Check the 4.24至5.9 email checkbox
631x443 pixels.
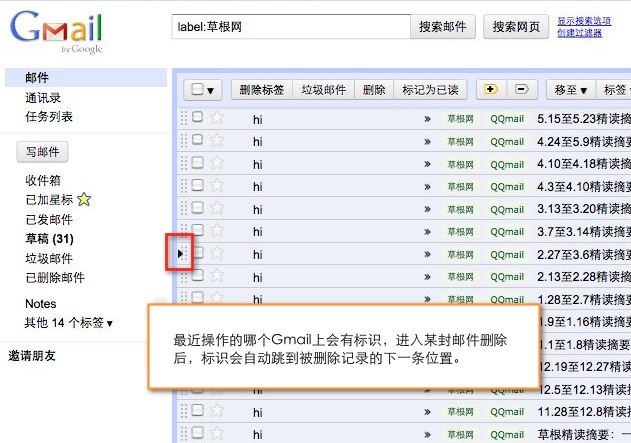197,140
